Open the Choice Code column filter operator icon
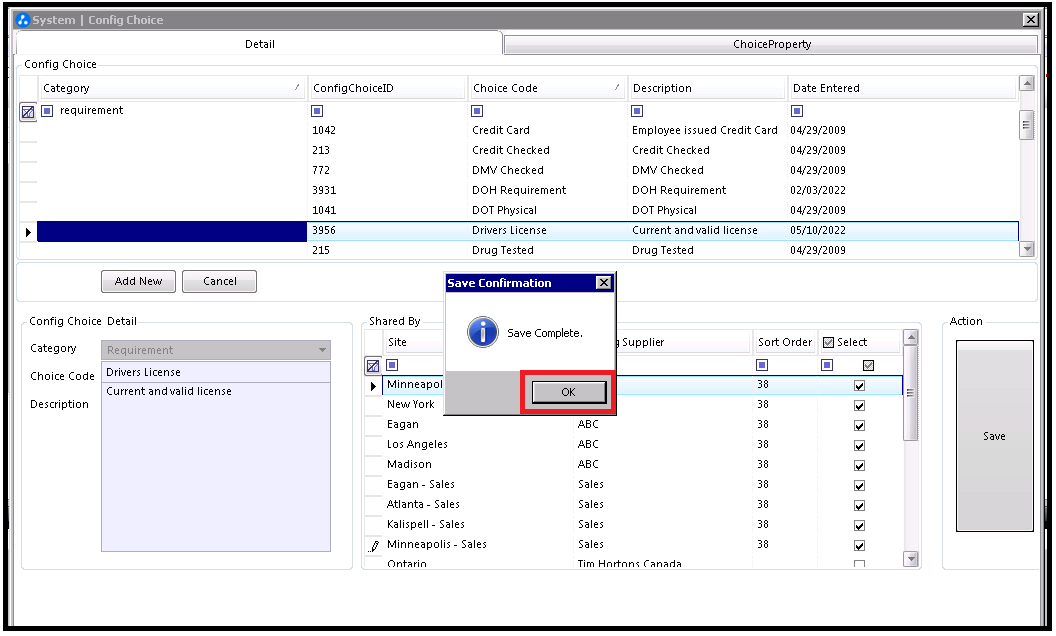1056x636 pixels. tap(477, 110)
